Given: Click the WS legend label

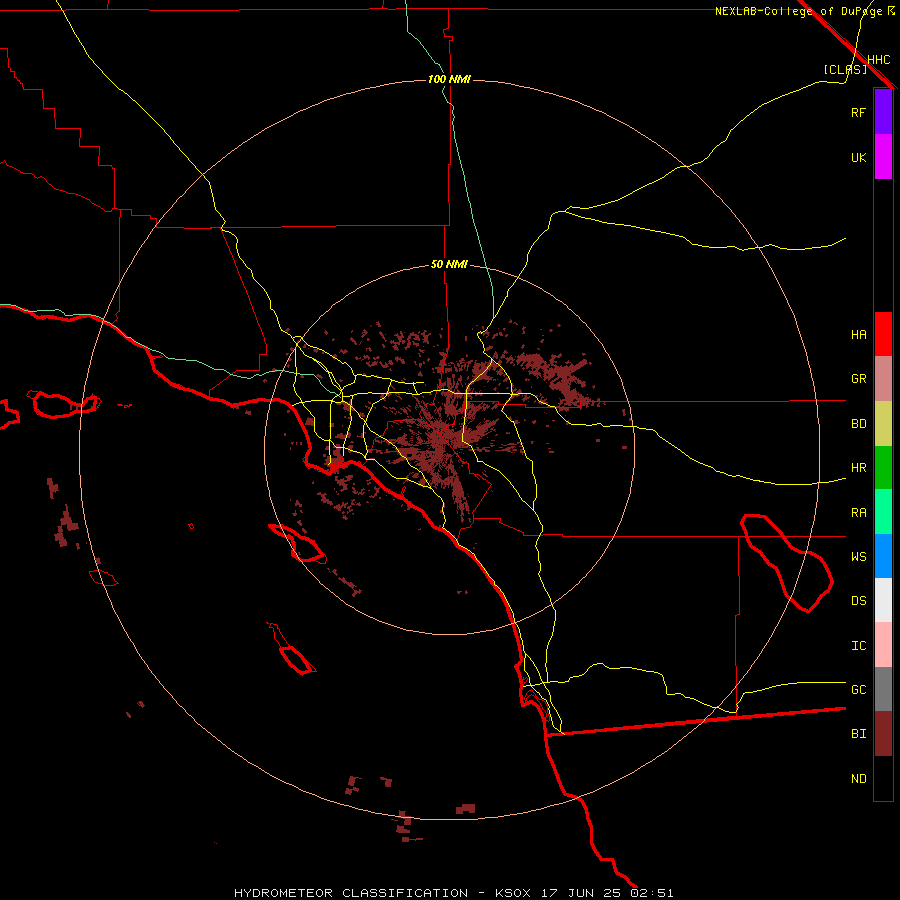Looking at the screenshot, I should pyautogui.click(x=859, y=556).
